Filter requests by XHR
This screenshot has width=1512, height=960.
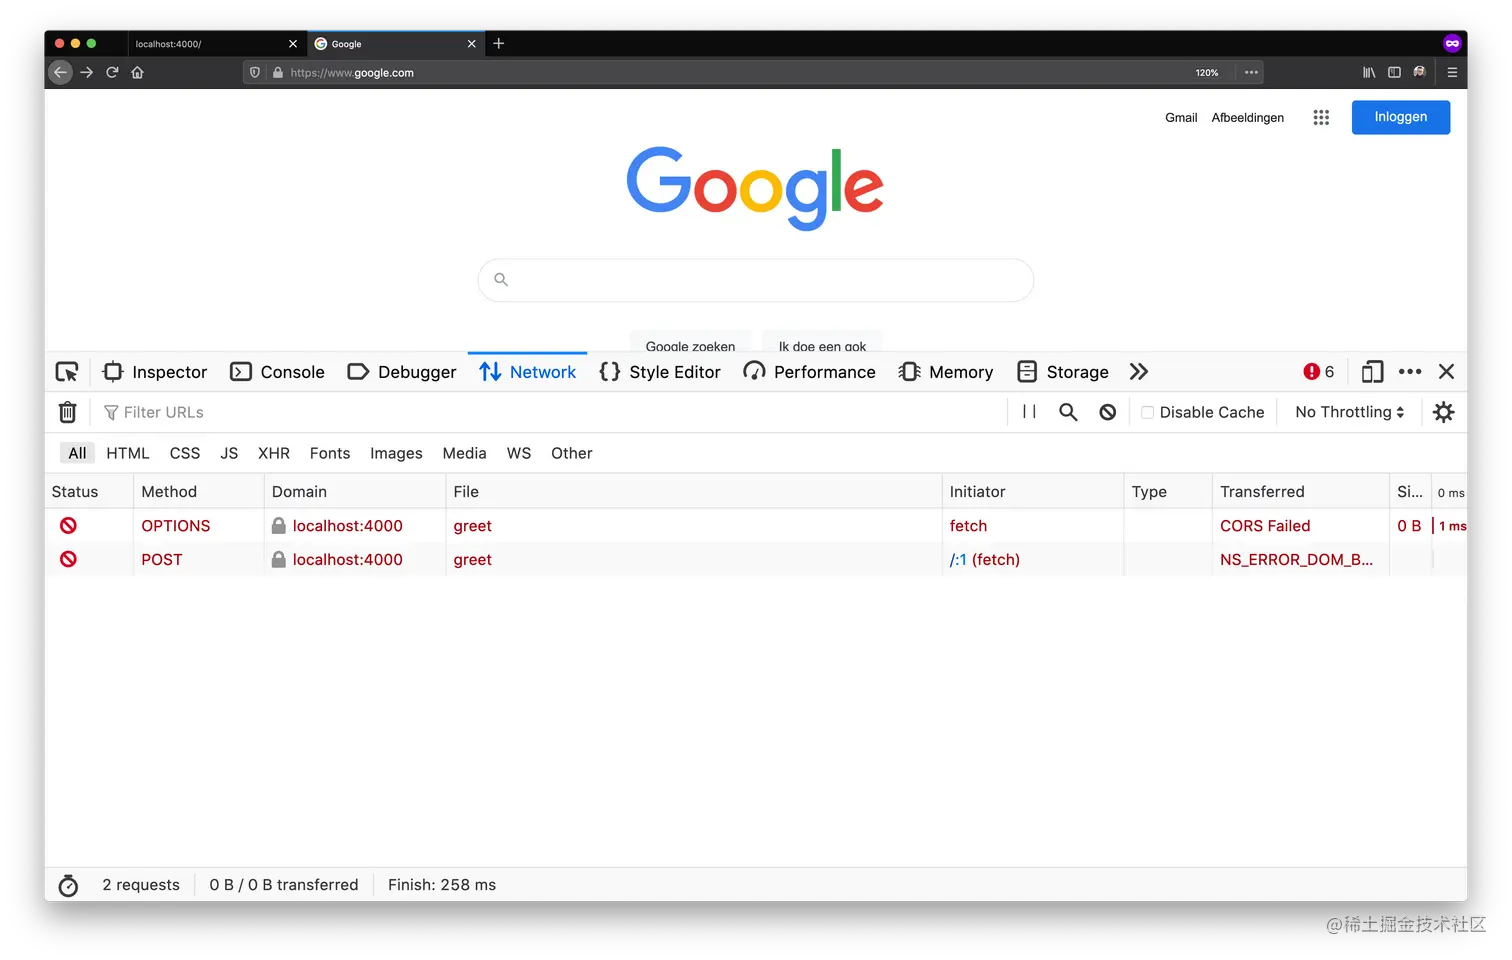[274, 453]
